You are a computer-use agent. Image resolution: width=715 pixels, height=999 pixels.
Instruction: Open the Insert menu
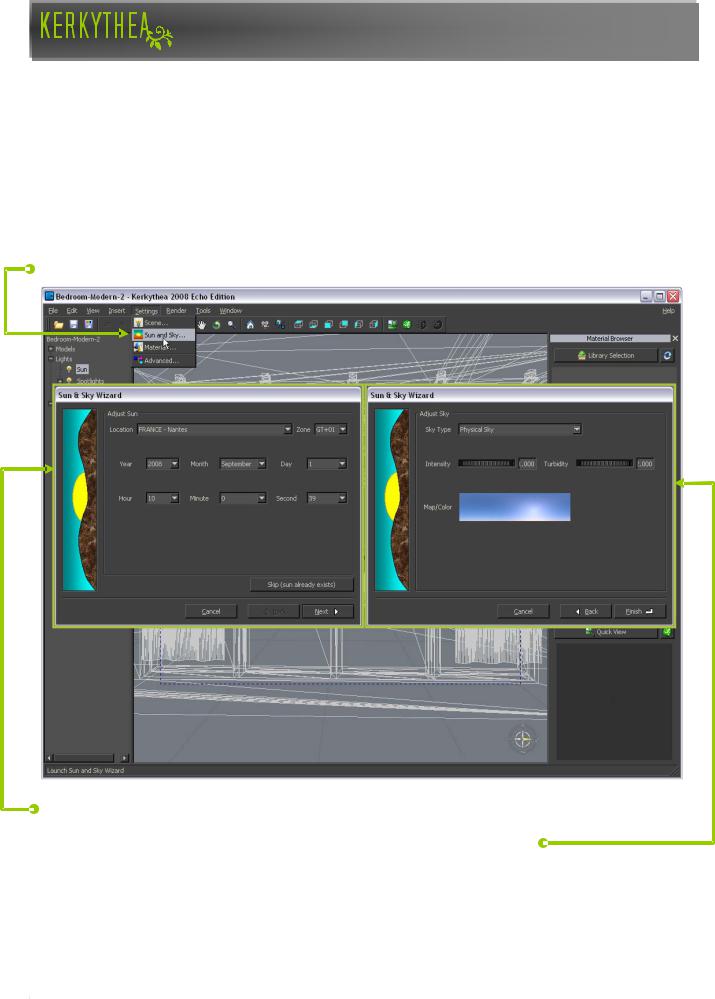pos(117,311)
